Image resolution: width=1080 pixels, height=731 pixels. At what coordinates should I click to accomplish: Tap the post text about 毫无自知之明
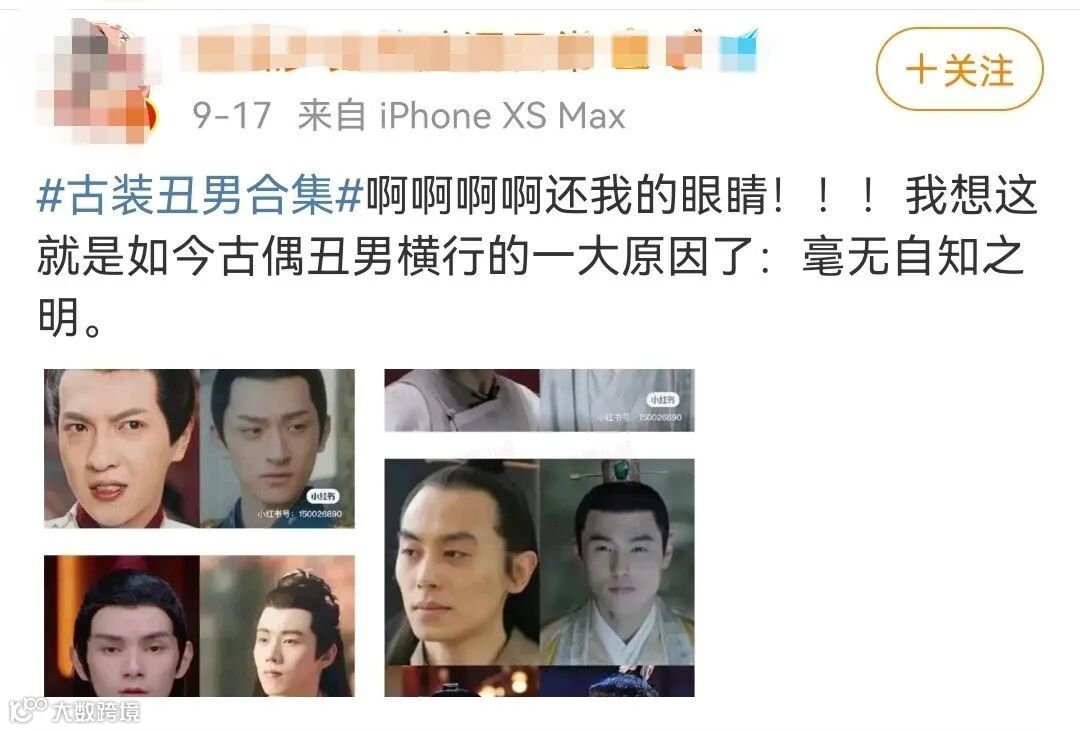point(537,256)
